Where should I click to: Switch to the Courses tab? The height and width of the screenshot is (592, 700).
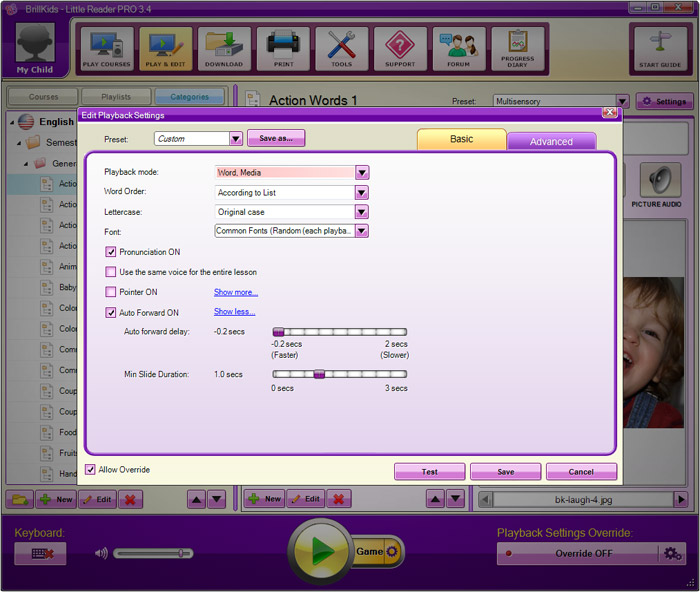pos(43,97)
